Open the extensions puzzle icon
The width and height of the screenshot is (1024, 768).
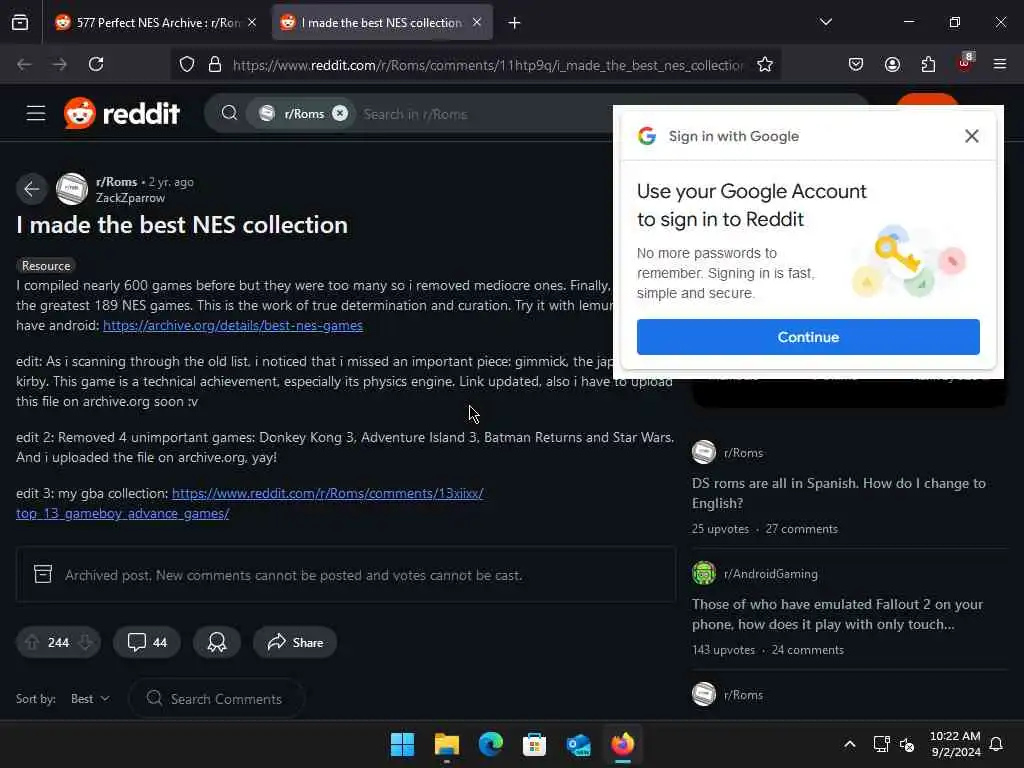[928, 64]
